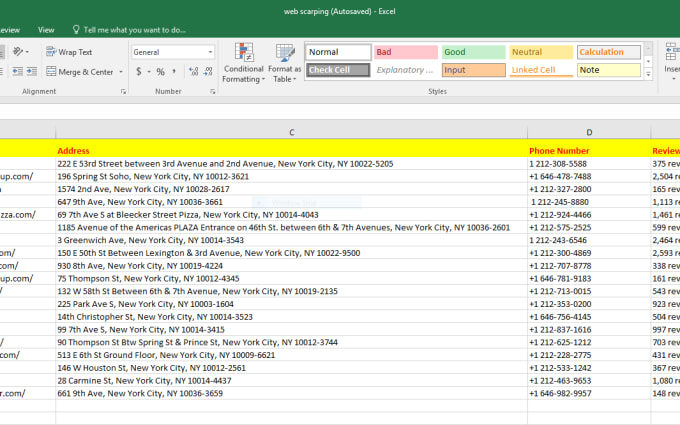
Task: Select phone number +1 646-781-9183
Action: [589, 278]
